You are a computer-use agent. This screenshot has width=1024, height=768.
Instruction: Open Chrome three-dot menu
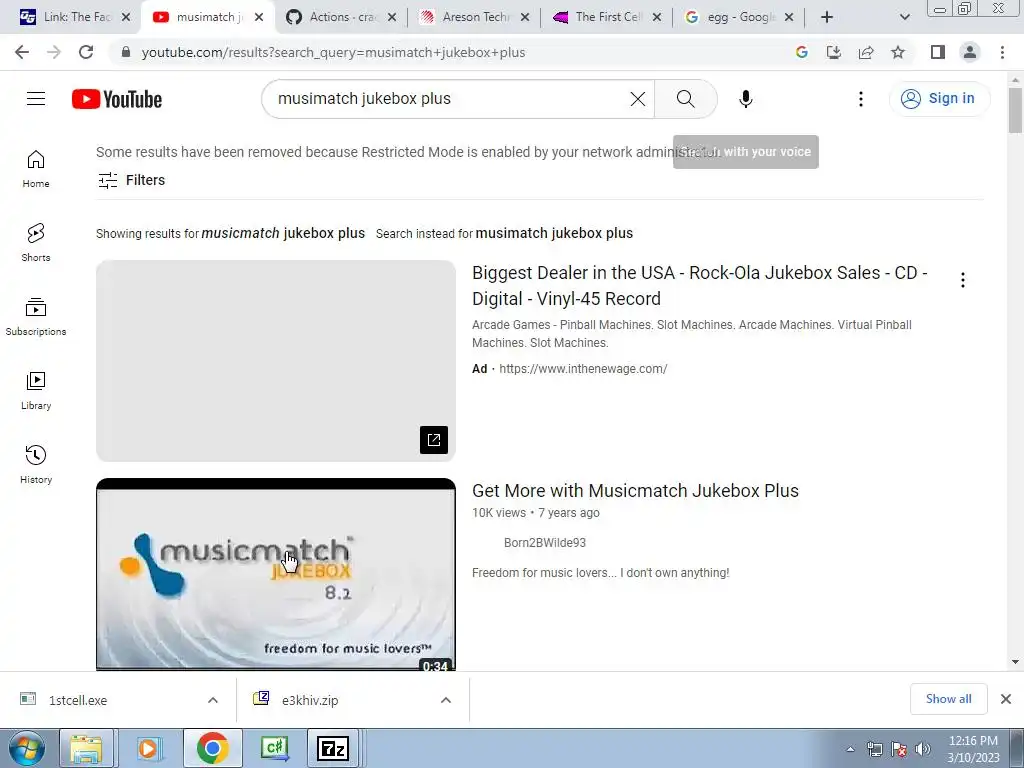click(x=1002, y=52)
